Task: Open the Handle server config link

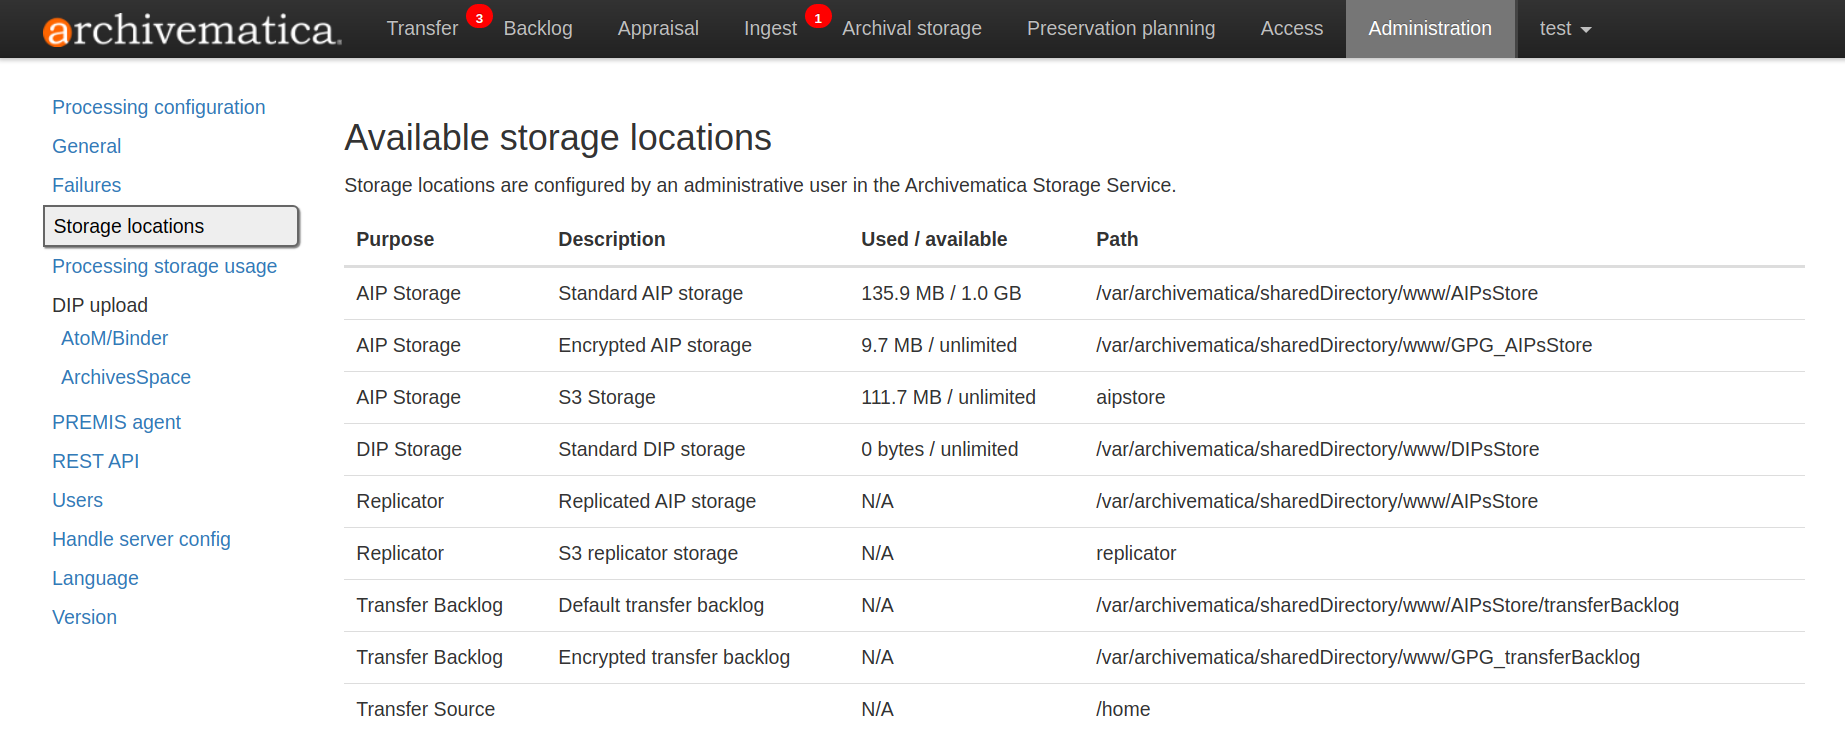Action: [x=141, y=539]
